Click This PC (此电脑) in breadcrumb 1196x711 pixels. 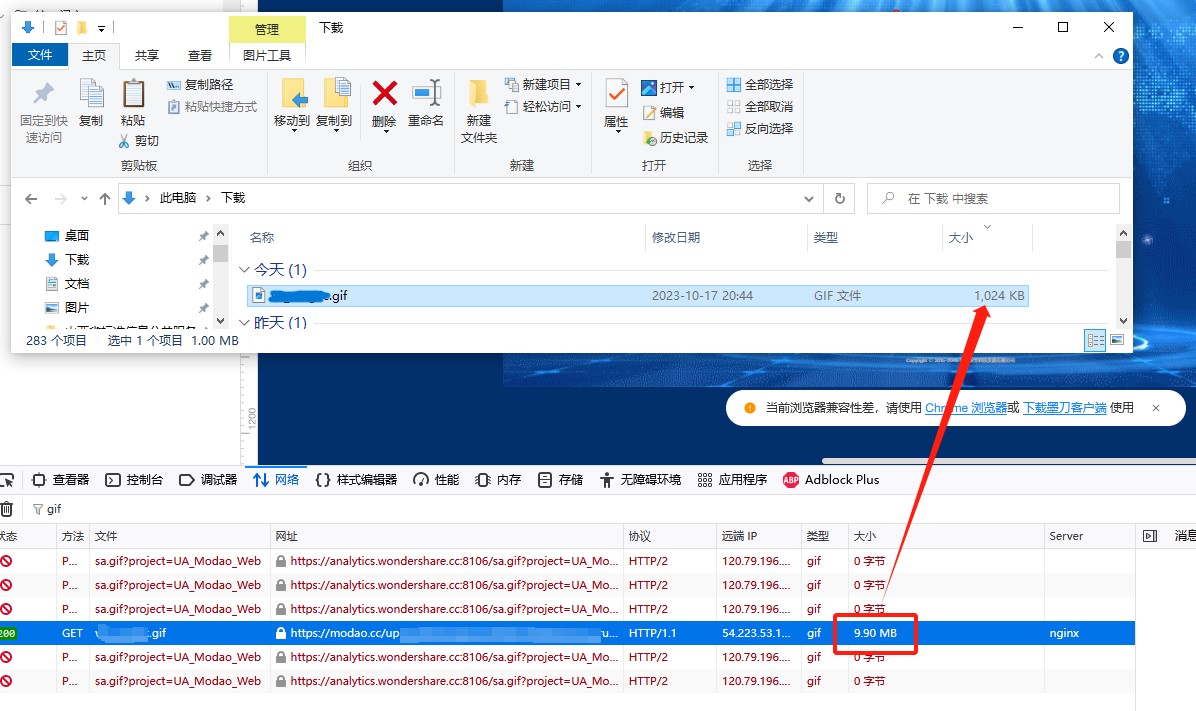point(178,198)
